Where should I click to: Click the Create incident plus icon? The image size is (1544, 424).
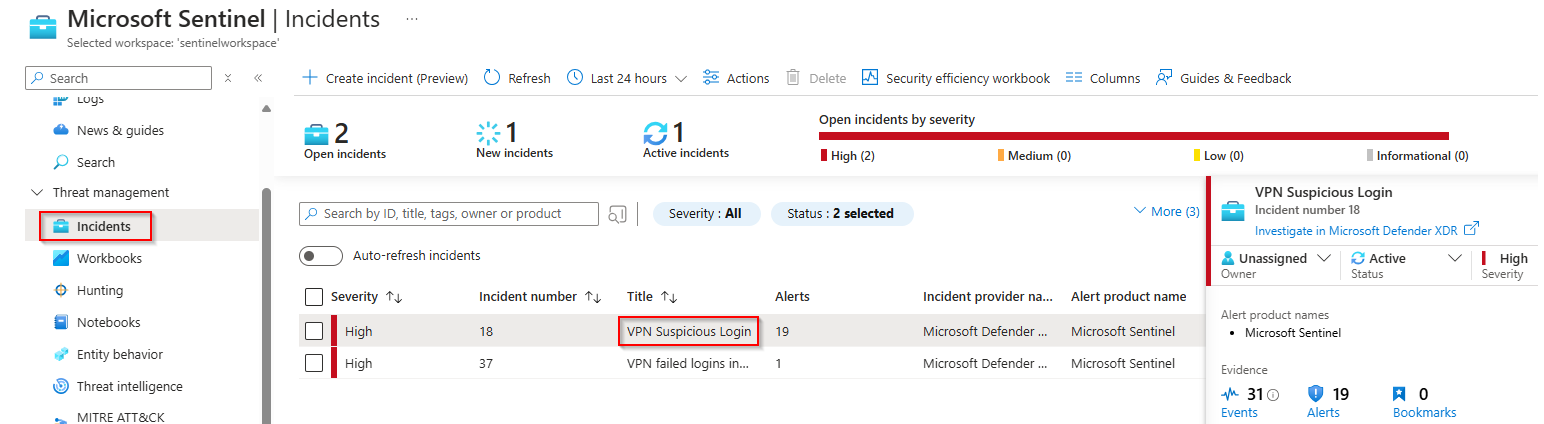[x=310, y=78]
